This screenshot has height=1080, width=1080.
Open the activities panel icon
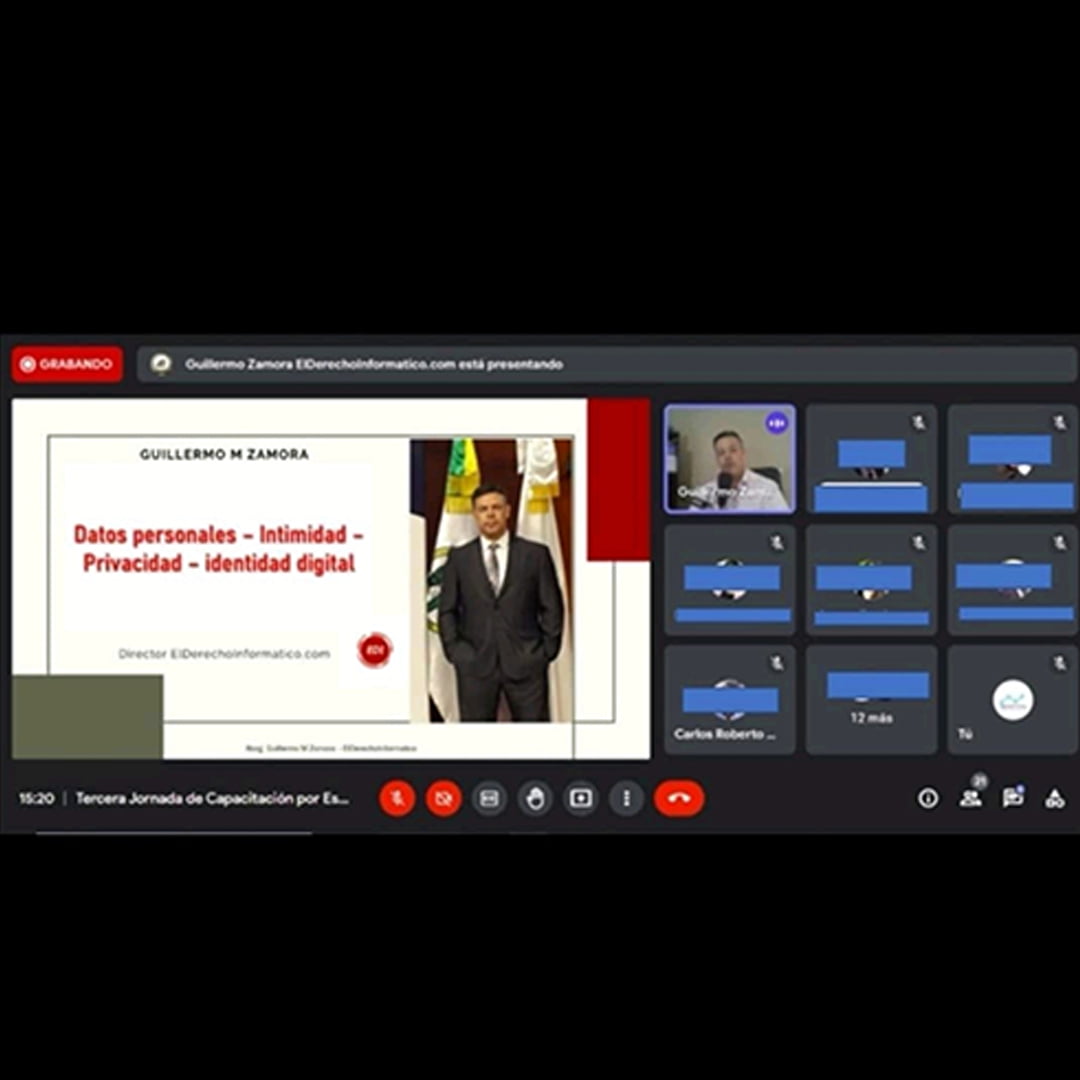[x=1054, y=798]
